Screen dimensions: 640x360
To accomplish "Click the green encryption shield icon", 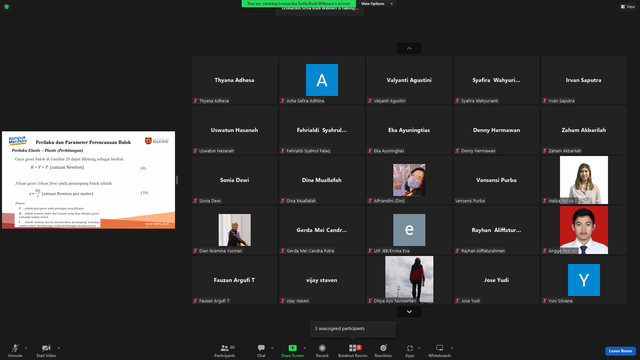I will (7, 7).
